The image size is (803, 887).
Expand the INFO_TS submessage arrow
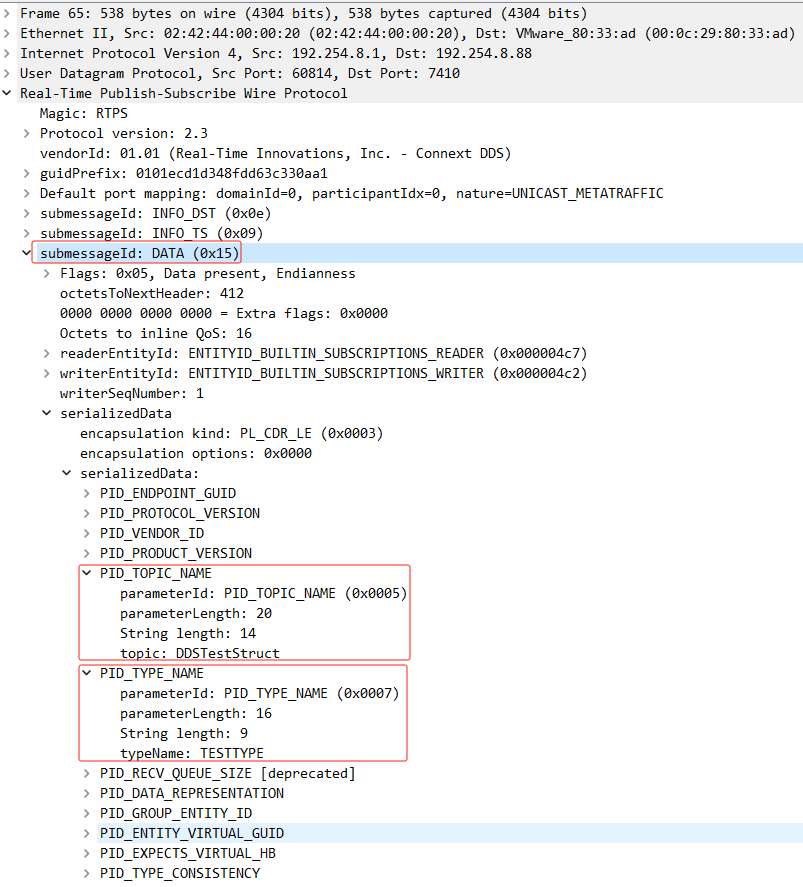pos(27,233)
